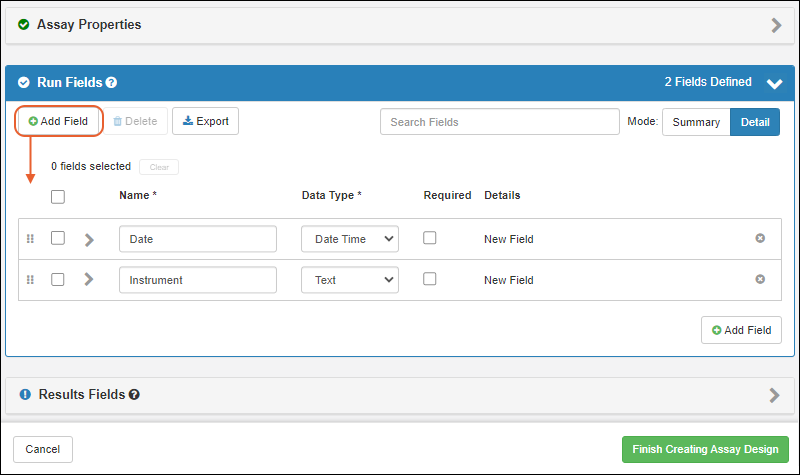Expand the Assay Properties panel
This screenshot has width=800, height=475.
click(776, 25)
